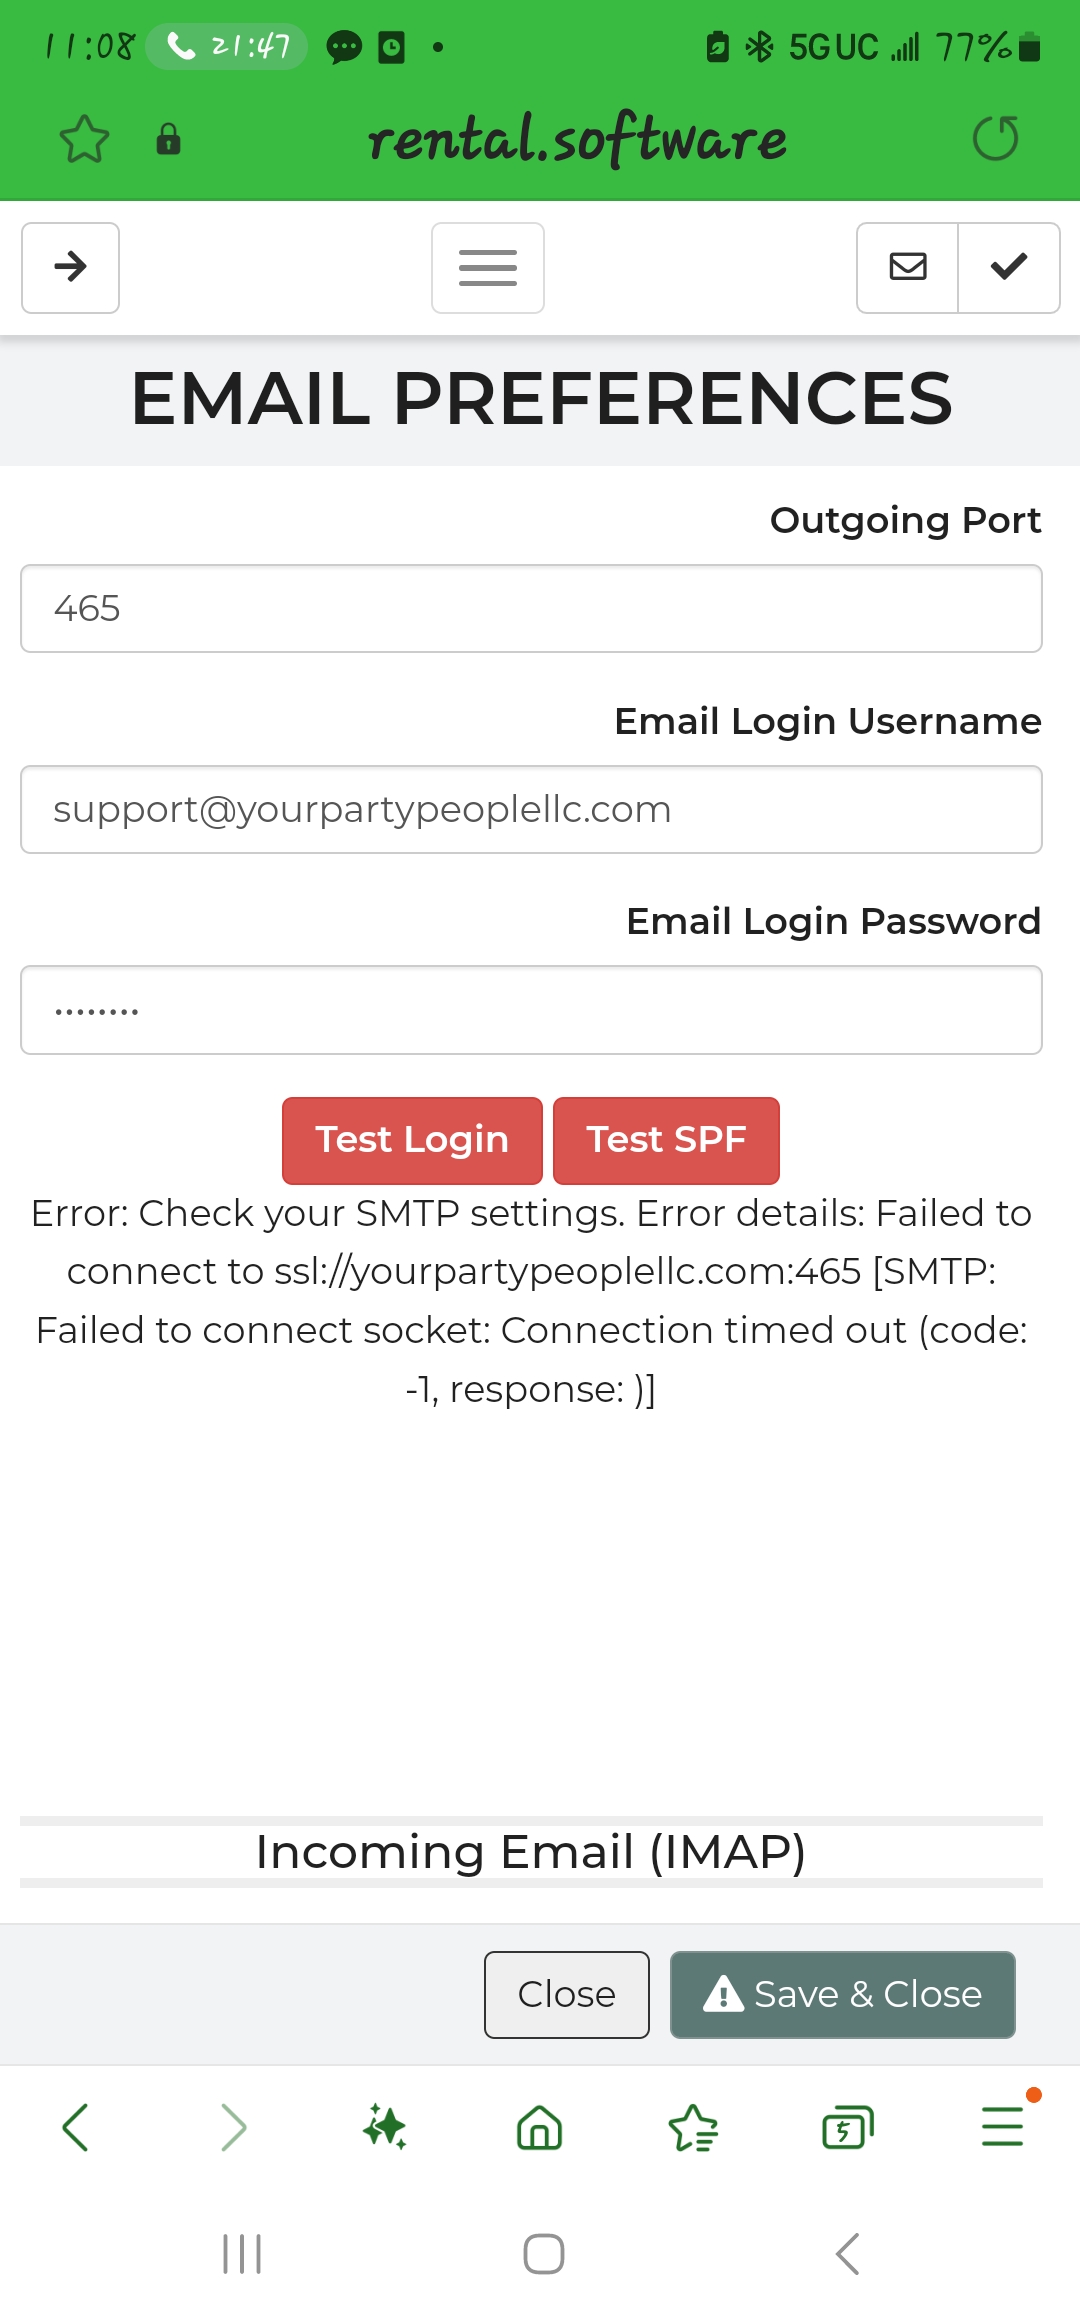The height and width of the screenshot is (2316, 1080).
Task: Open the browser bookmarks list
Action: 693,2127
